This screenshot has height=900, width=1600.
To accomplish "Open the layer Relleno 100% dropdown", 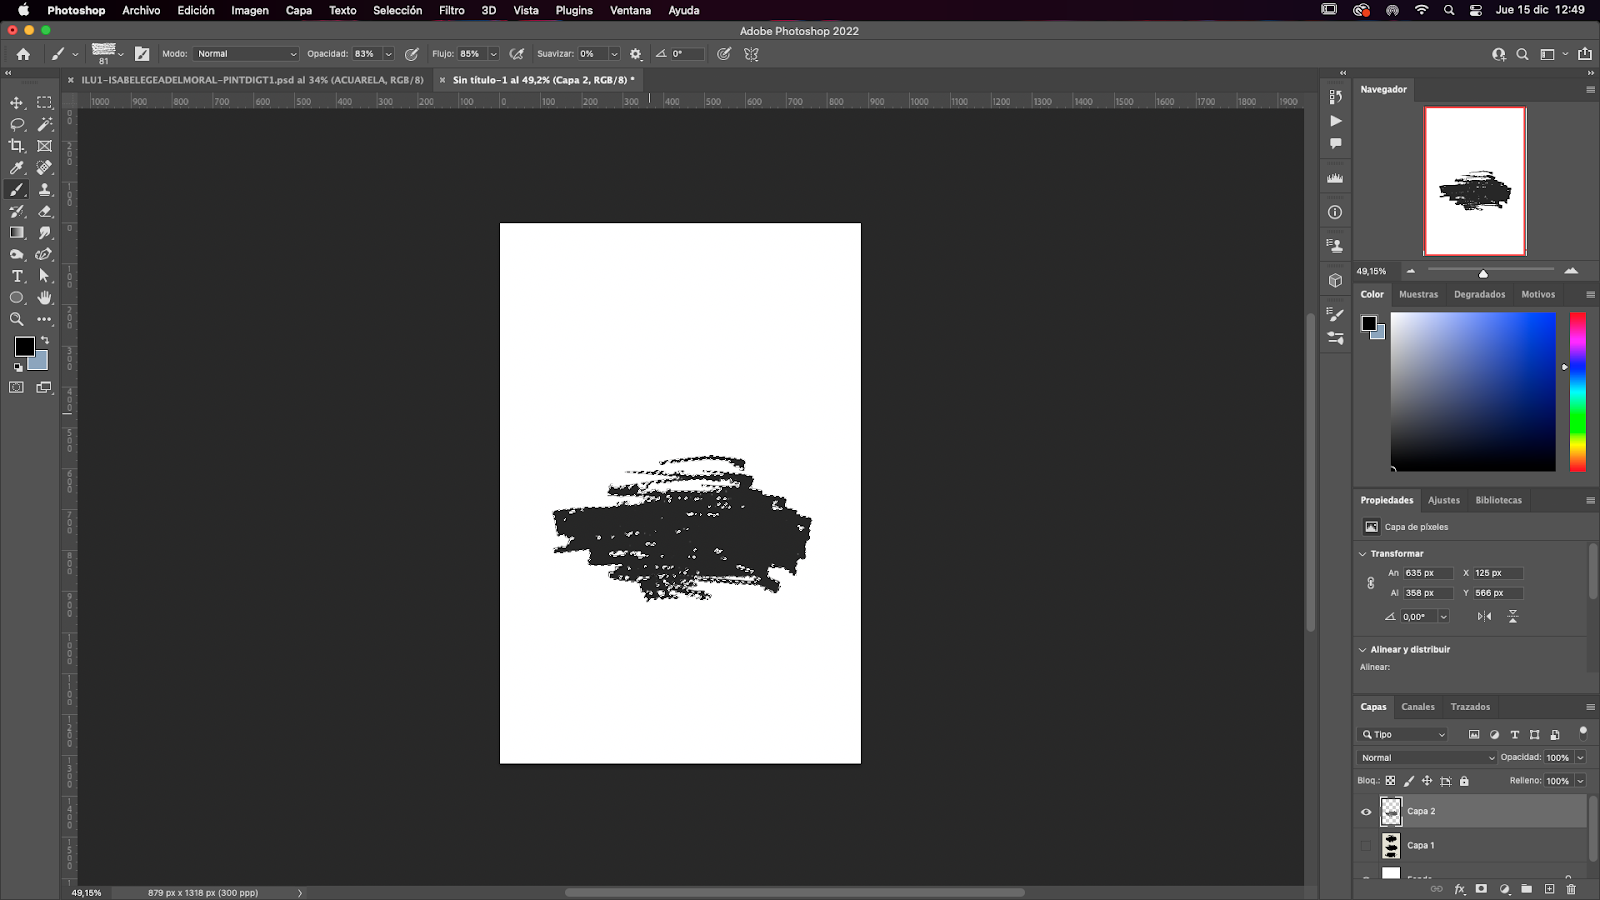I will tap(1581, 781).
